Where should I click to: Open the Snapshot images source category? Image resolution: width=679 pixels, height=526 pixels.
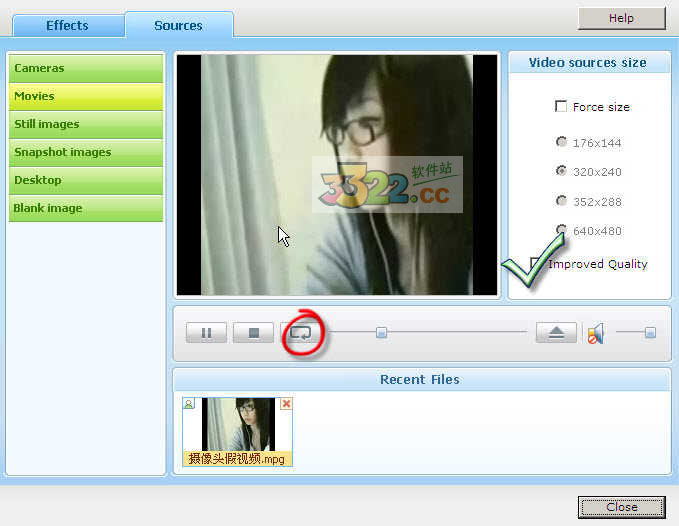click(x=86, y=152)
